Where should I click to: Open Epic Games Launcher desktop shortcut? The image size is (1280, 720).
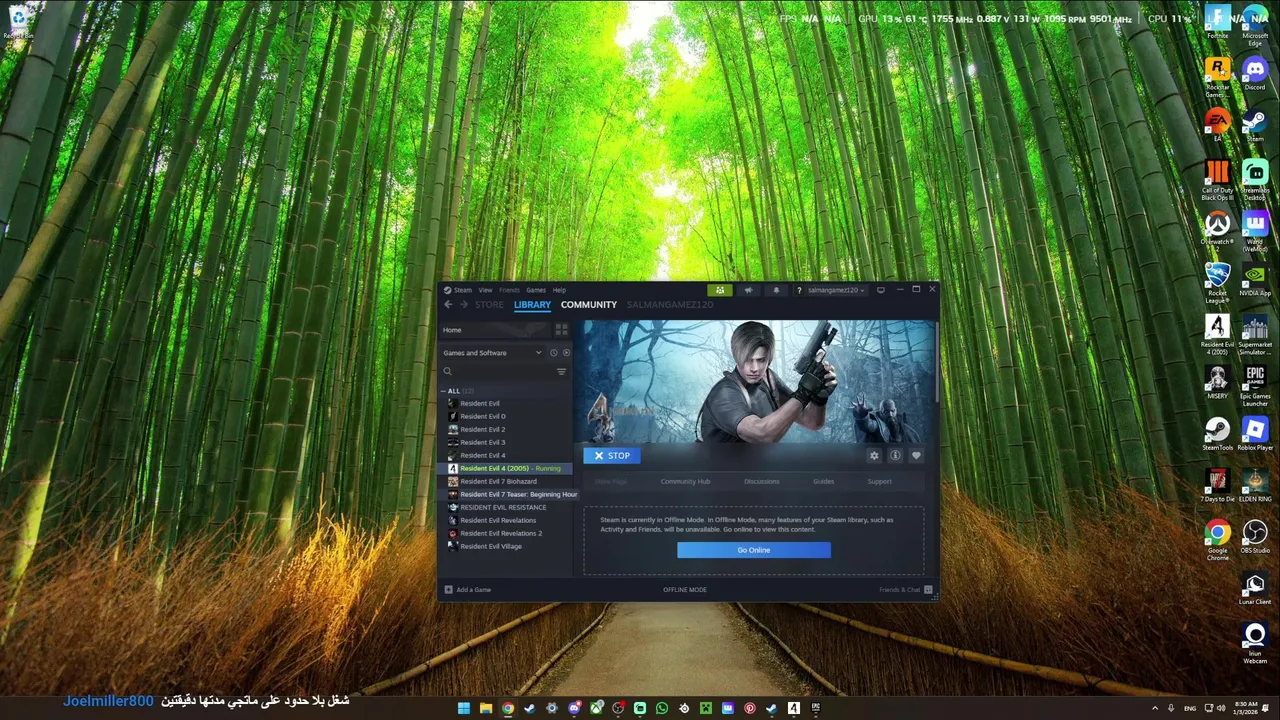[1254, 387]
